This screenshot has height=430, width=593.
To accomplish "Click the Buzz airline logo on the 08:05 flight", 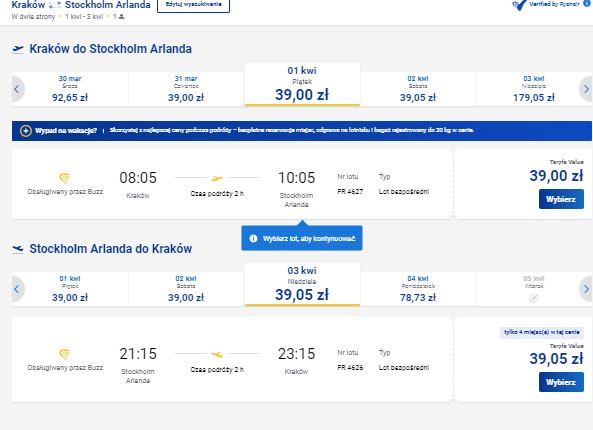I will 65,178.
